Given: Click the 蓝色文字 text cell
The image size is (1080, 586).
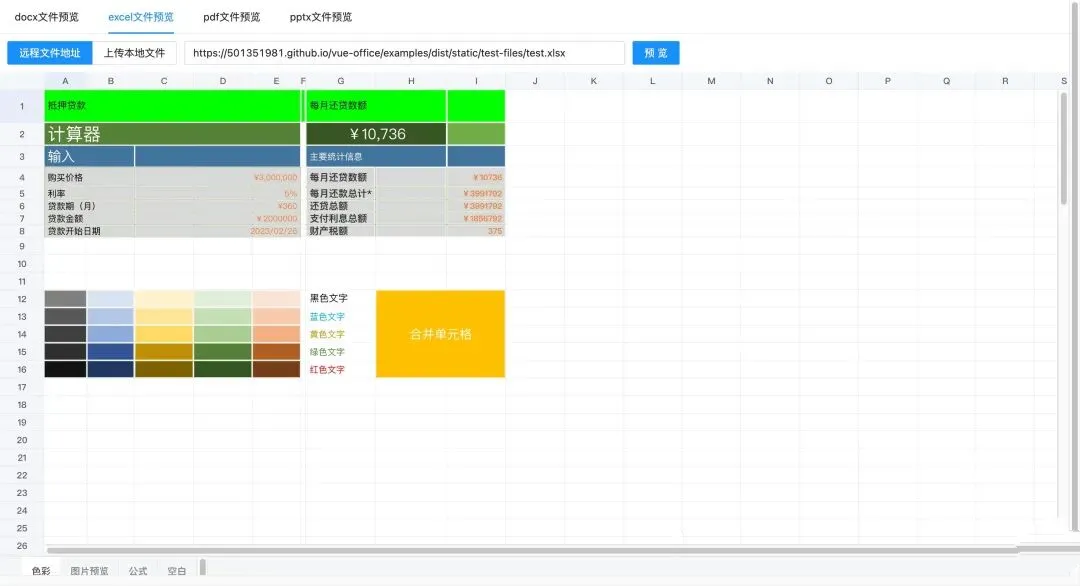Looking at the screenshot, I should 327,316.
